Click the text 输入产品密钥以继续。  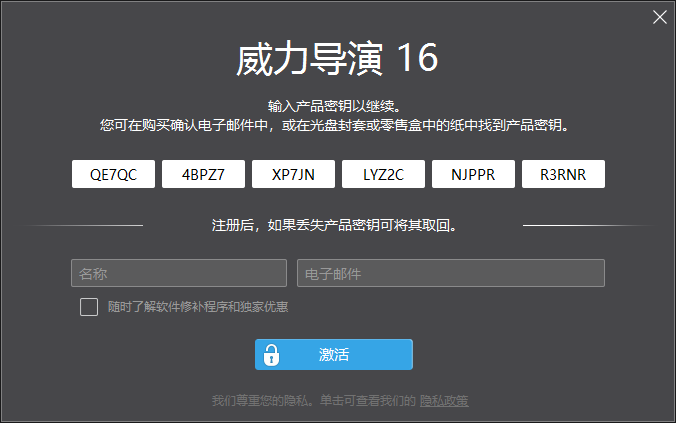(335, 106)
